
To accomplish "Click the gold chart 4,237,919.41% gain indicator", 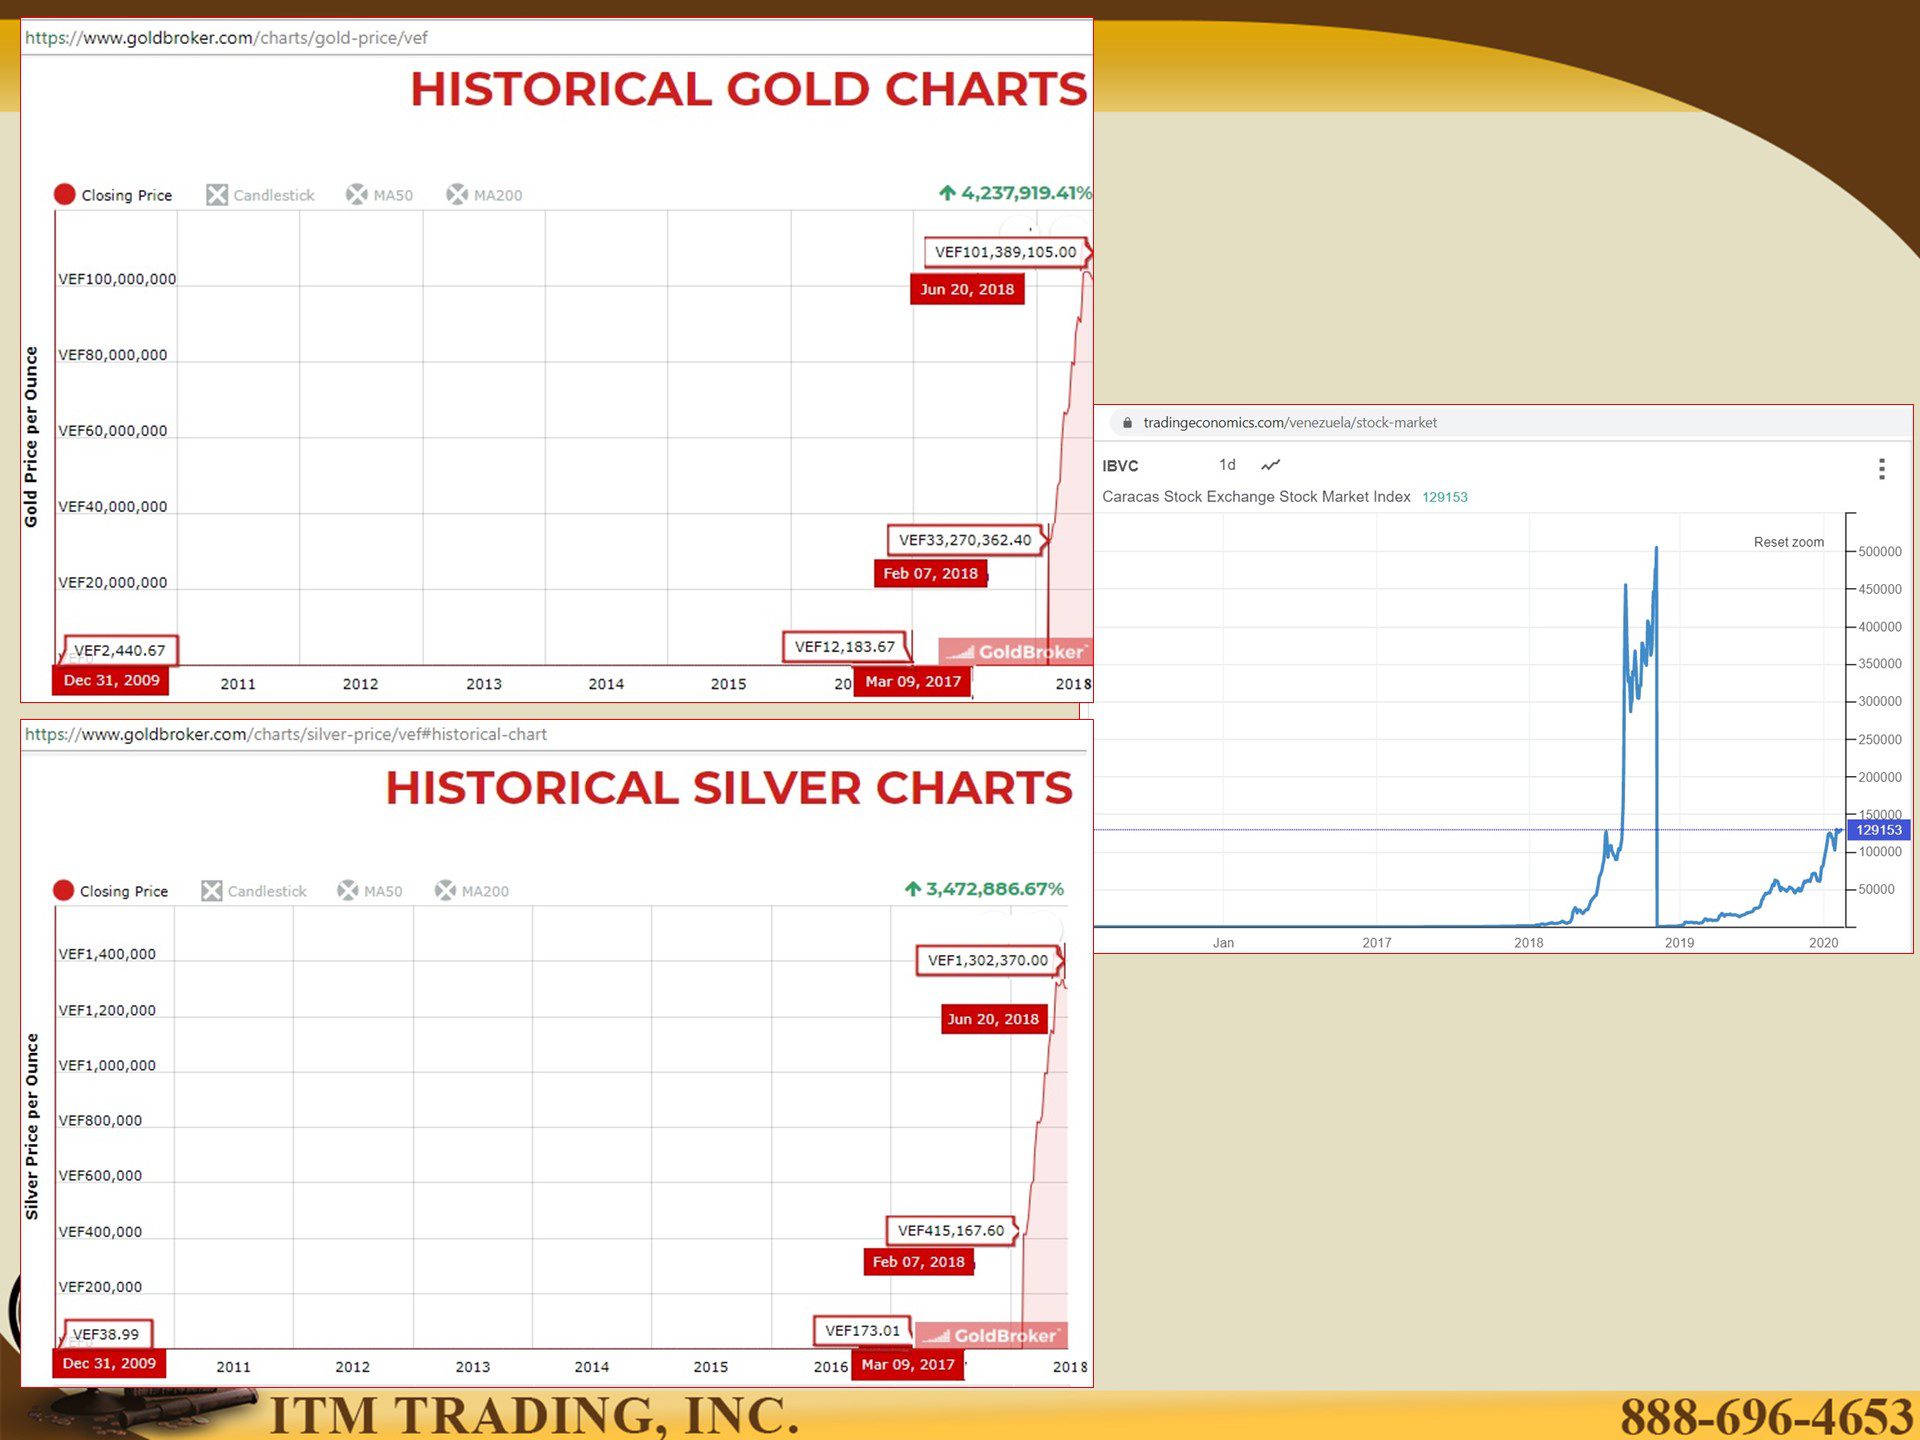I will coord(1015,193).
